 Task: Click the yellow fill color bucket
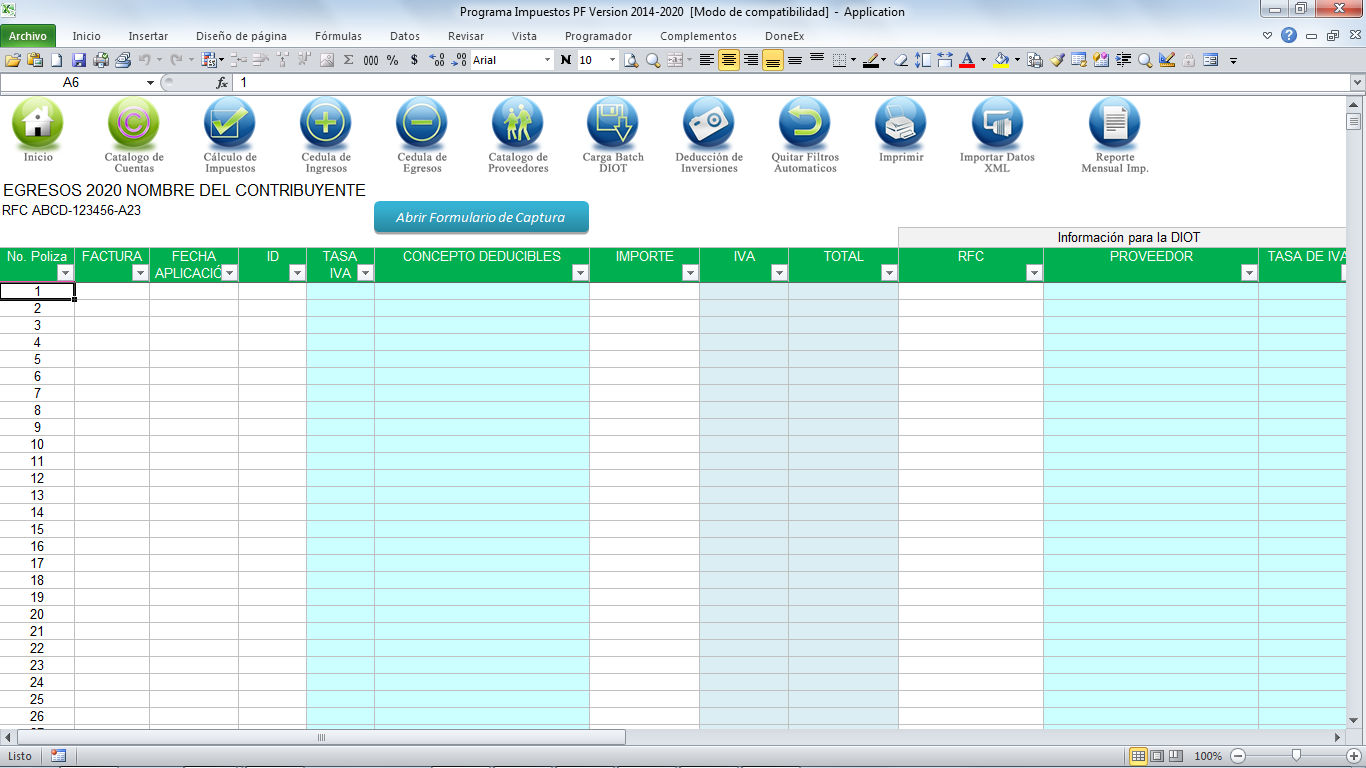coord(1001,60)
